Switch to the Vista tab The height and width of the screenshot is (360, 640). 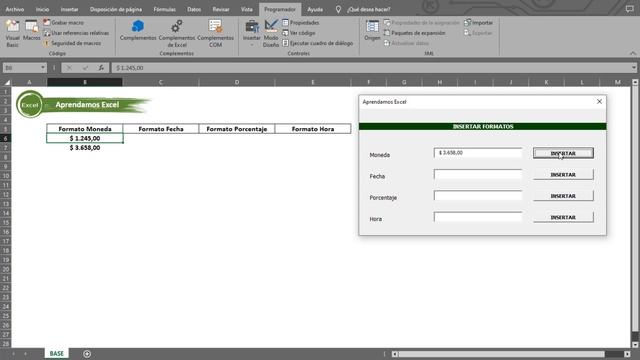(247, 9)
